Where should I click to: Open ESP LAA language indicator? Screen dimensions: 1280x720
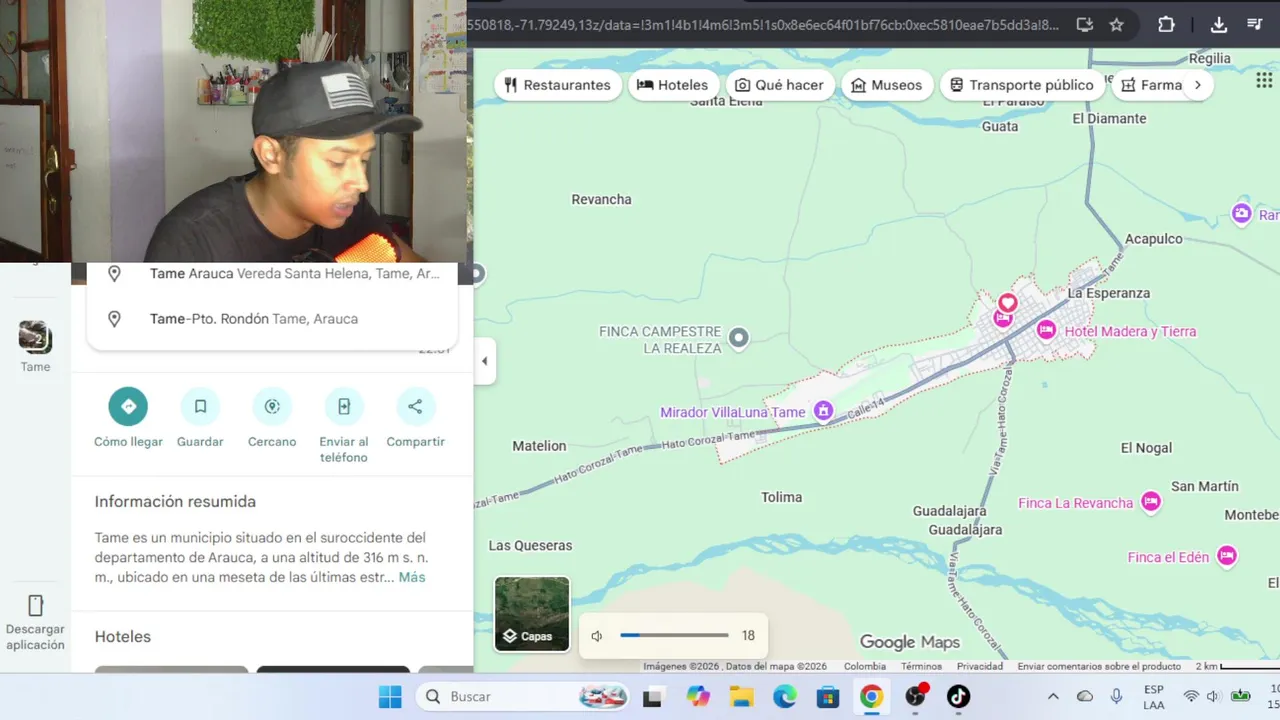[x=1153, y=697]
